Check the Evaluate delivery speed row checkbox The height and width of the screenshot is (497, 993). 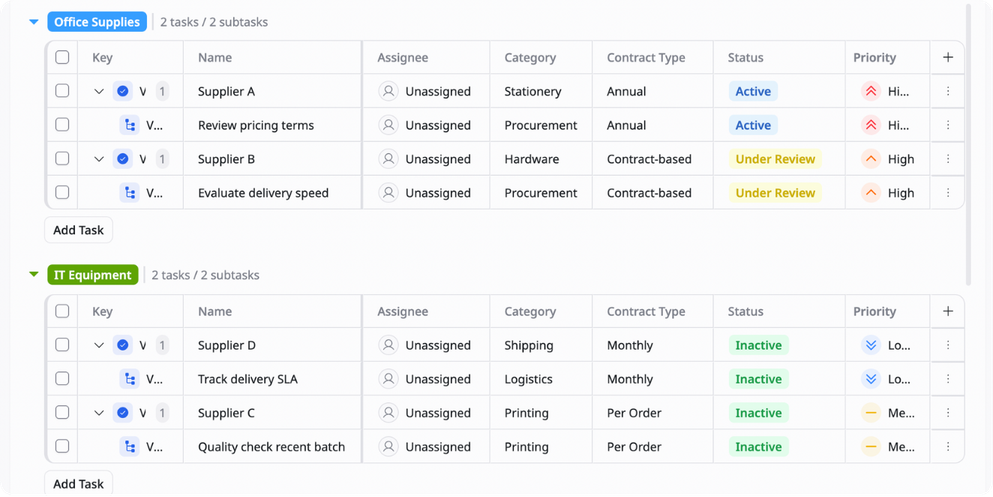pyautogui.click(x=62, y=192)
